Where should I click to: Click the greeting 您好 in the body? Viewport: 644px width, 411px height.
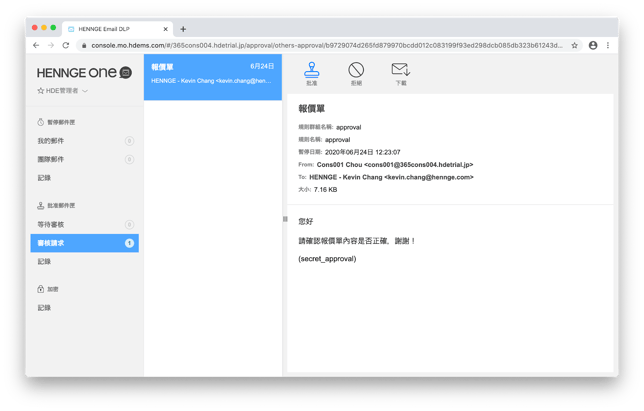point(306,221)
